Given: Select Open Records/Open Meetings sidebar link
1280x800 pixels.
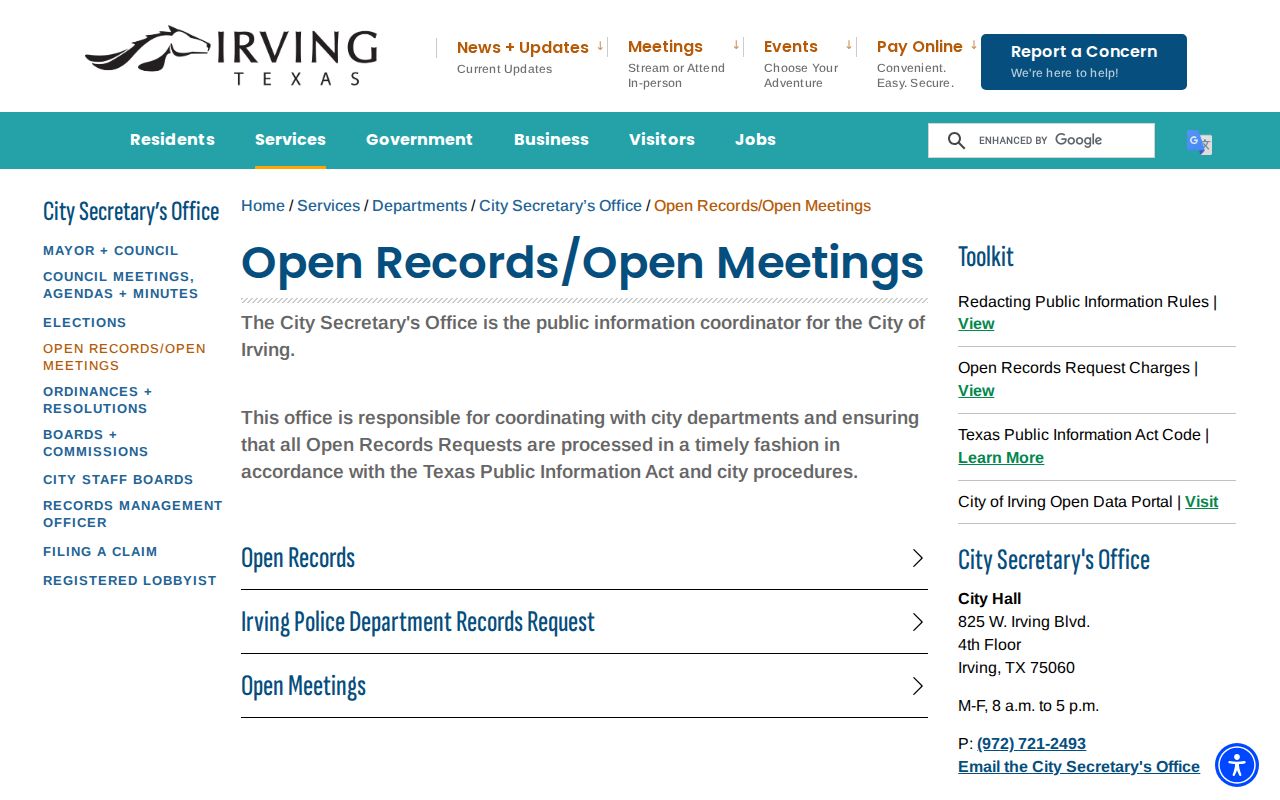Looking at the screenshot, I should [x=124, y=357].
